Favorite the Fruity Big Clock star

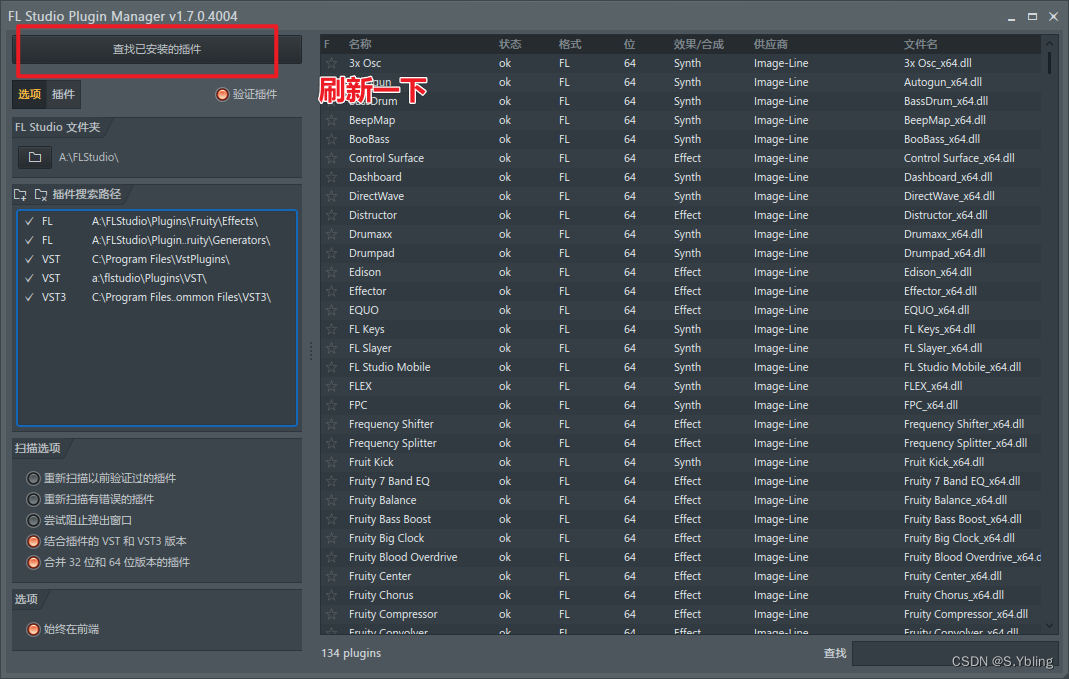pyautogui.click(x=331, y=539)
